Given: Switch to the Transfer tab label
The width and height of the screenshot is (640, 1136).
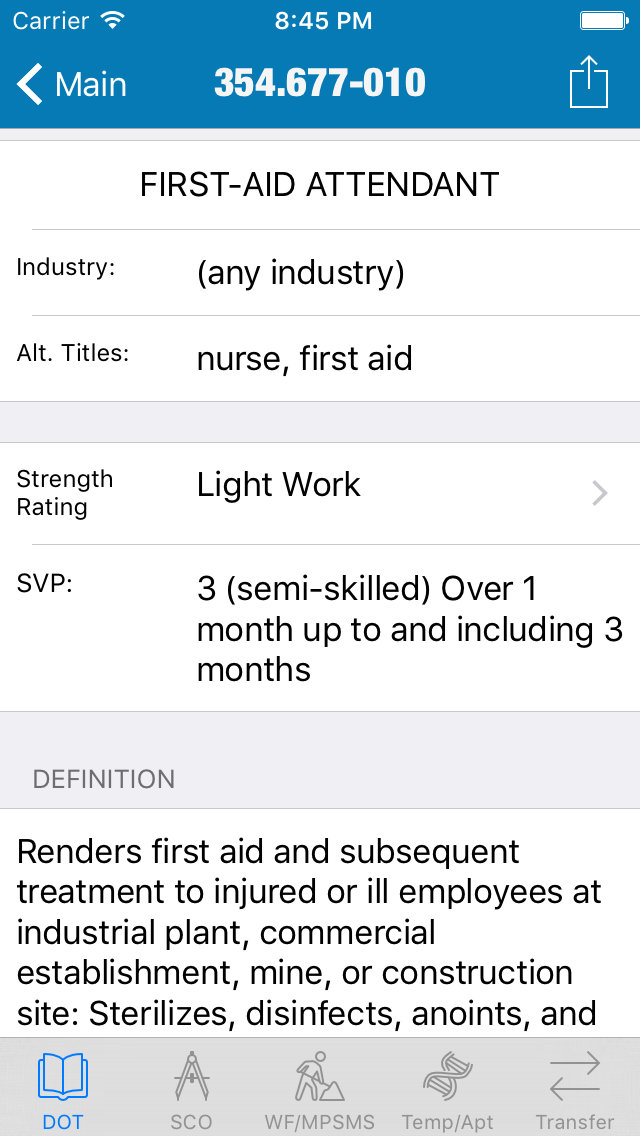Looking at the screenshot, I should [575, 1122].
